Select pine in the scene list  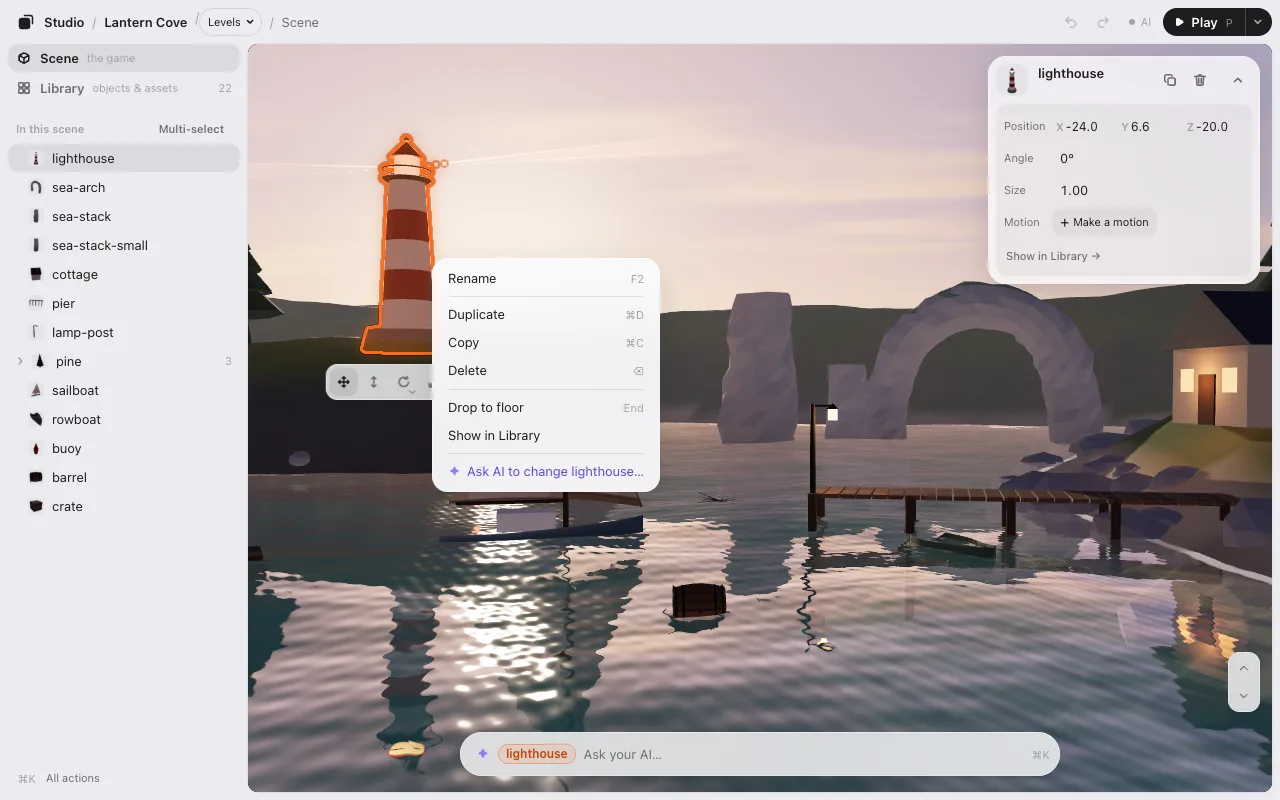[x=124, y=361]
